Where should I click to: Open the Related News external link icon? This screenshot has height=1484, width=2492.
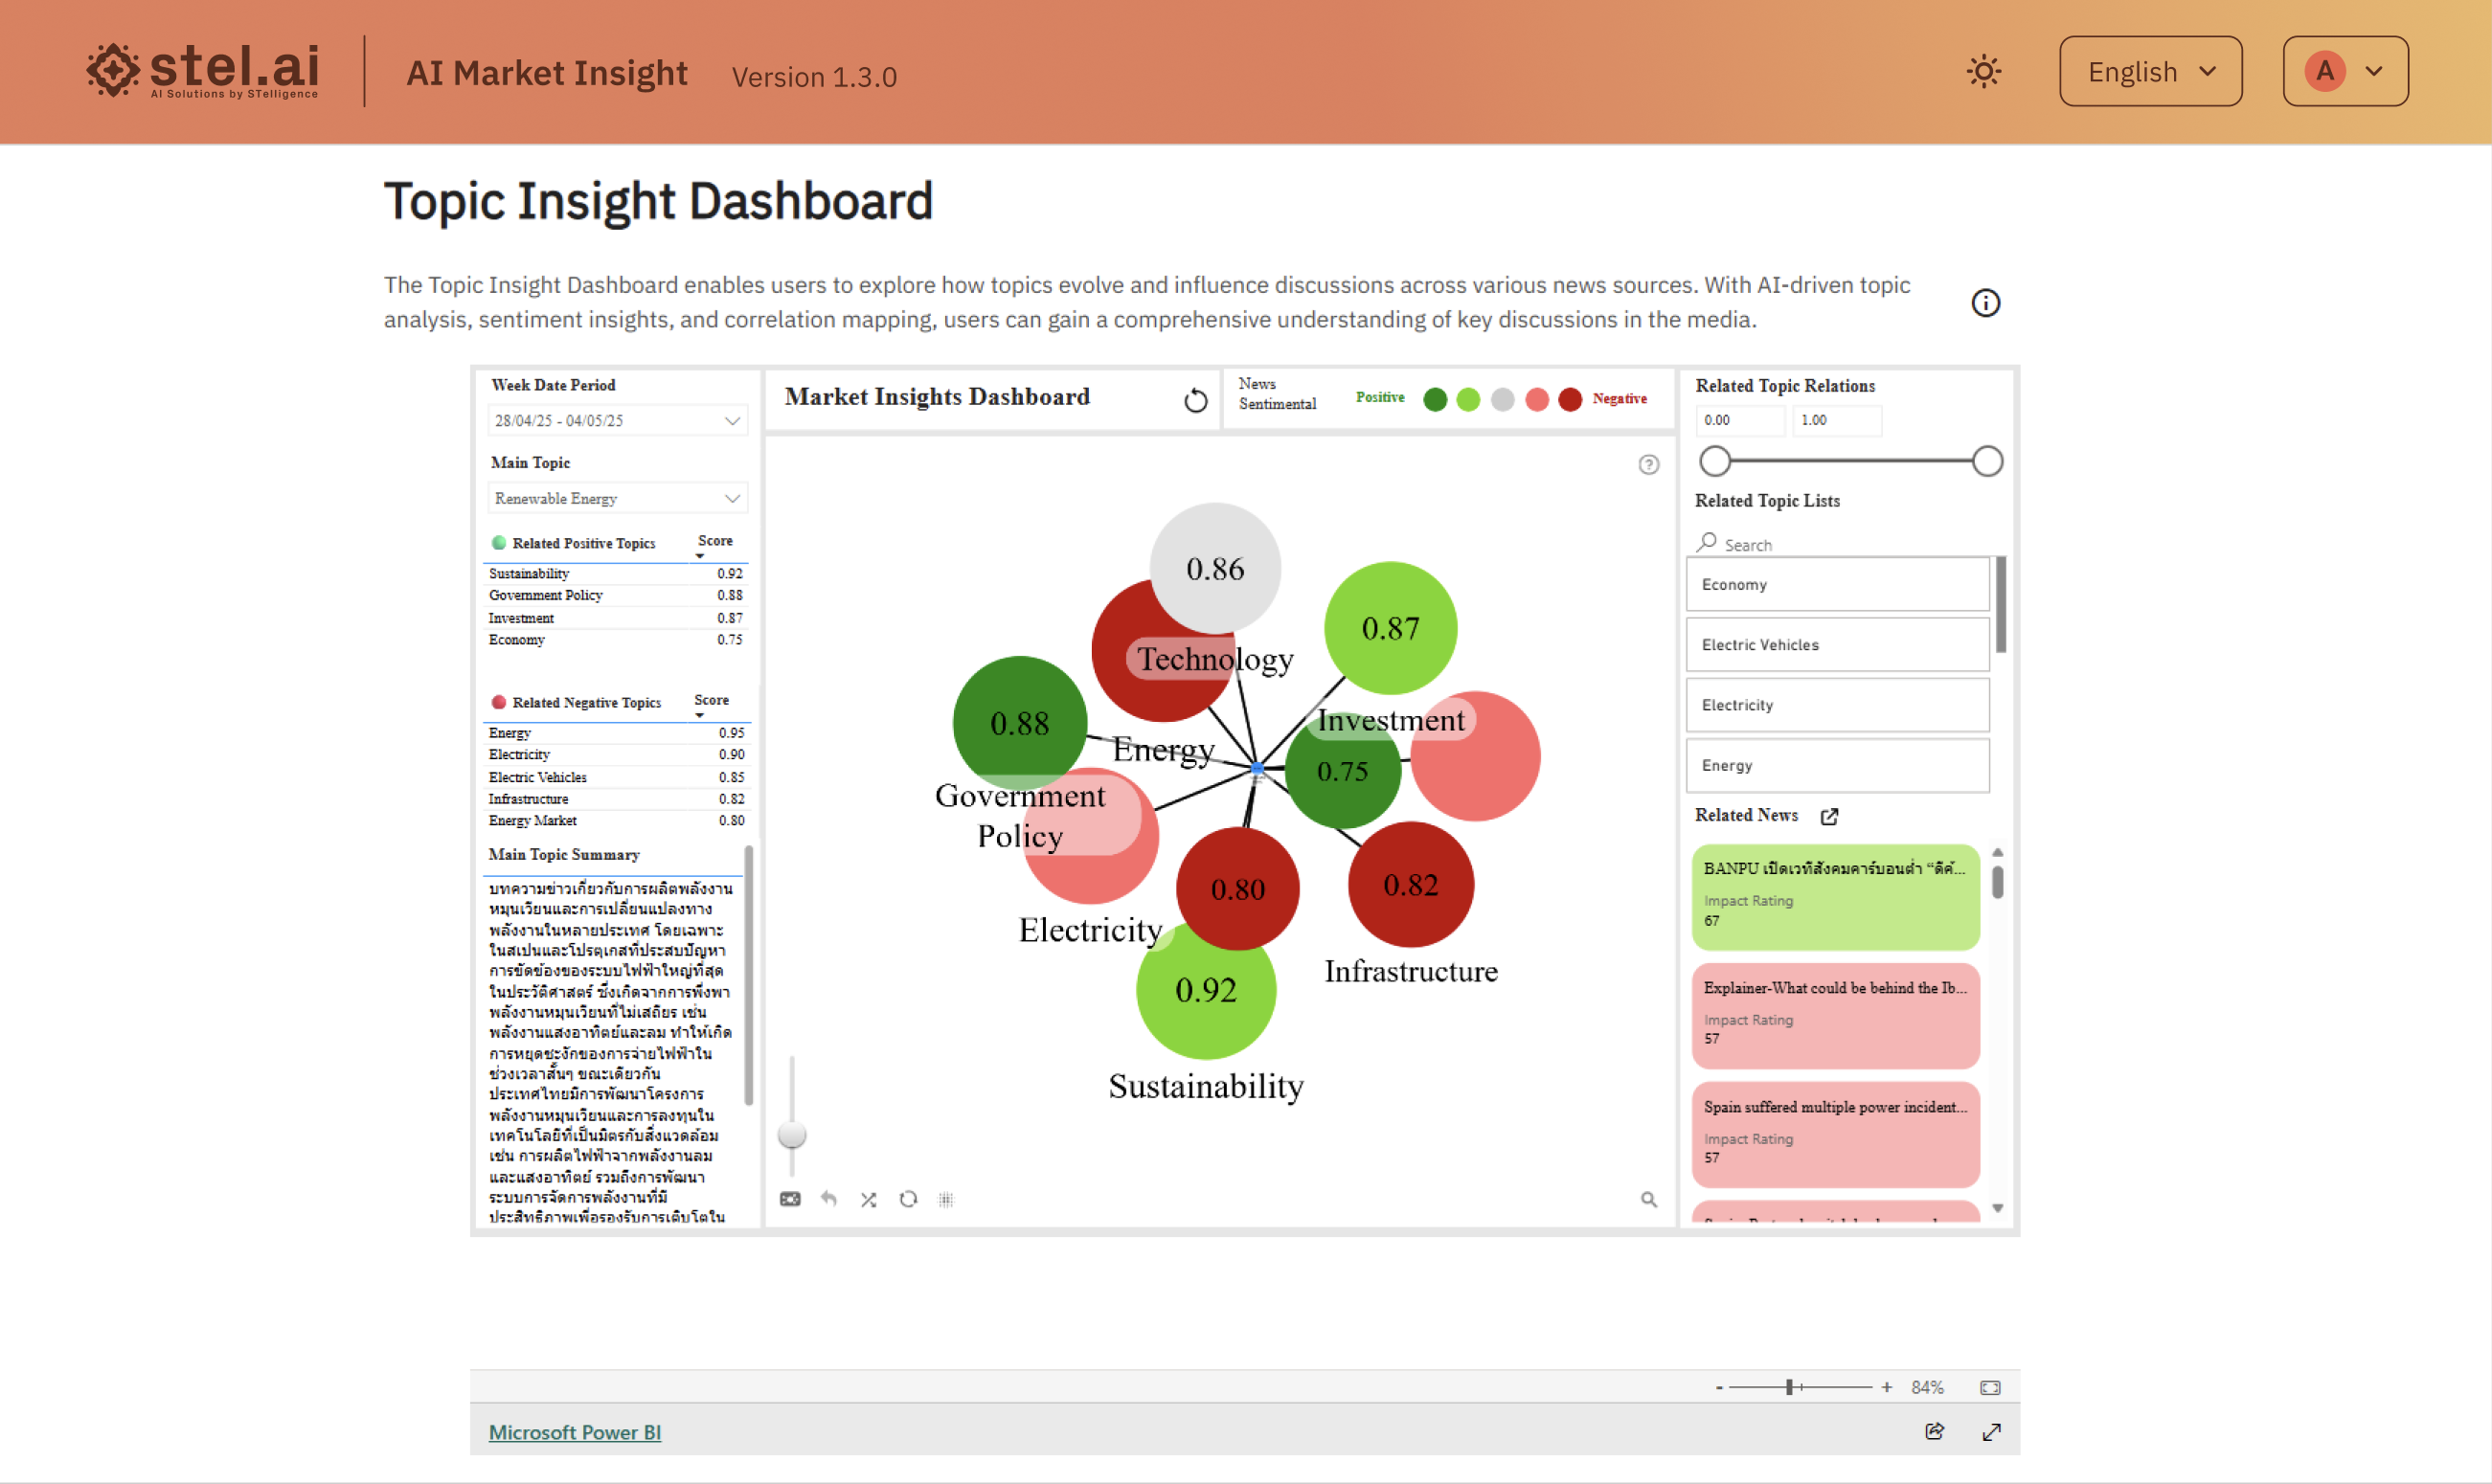click(1829, 816)
